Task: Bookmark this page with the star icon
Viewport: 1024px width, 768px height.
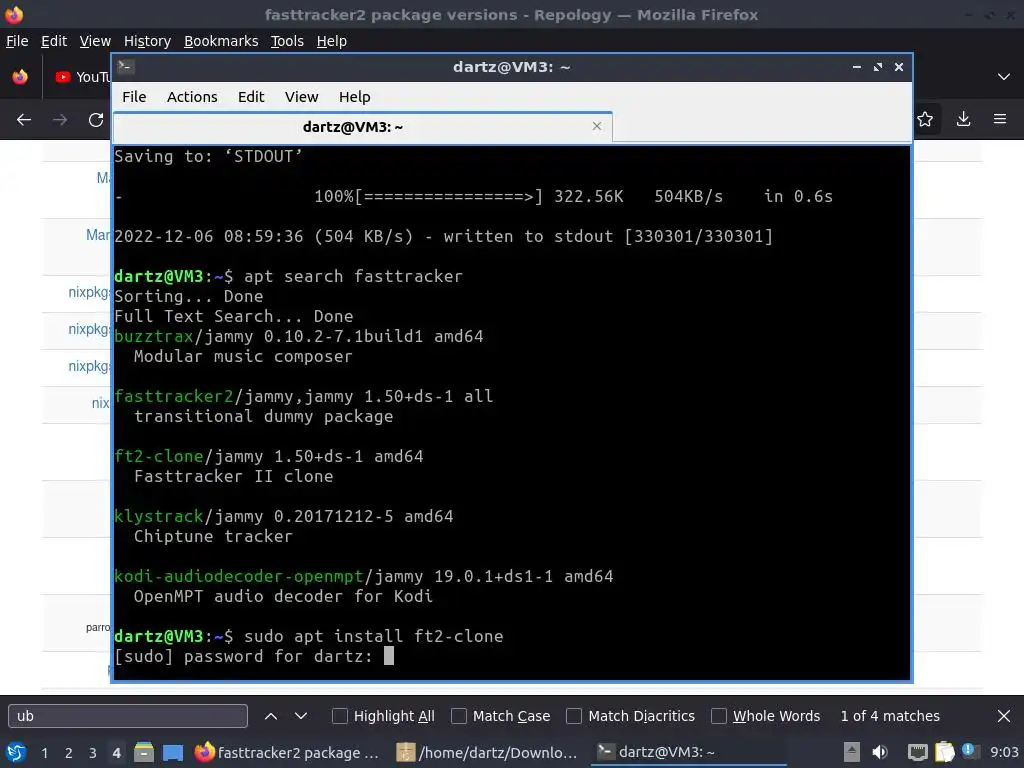Action: [x=925, y=119]
